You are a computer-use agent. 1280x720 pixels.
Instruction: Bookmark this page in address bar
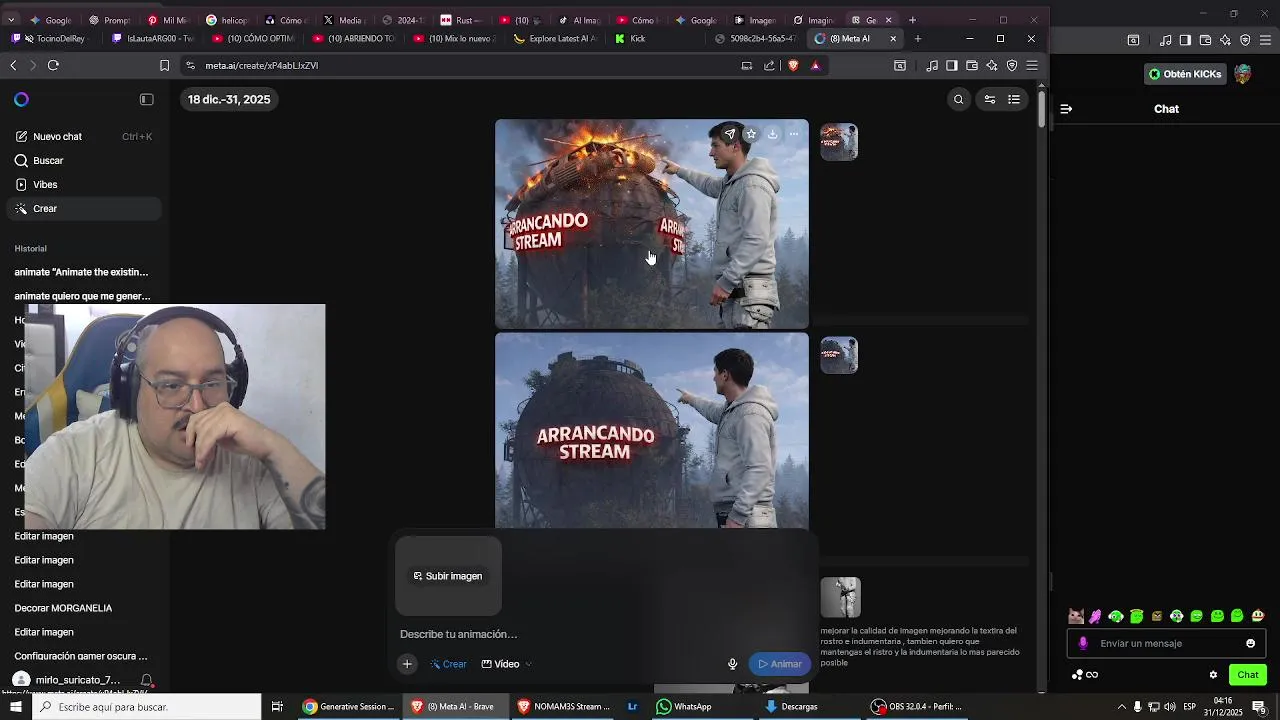tap(165, 65)
